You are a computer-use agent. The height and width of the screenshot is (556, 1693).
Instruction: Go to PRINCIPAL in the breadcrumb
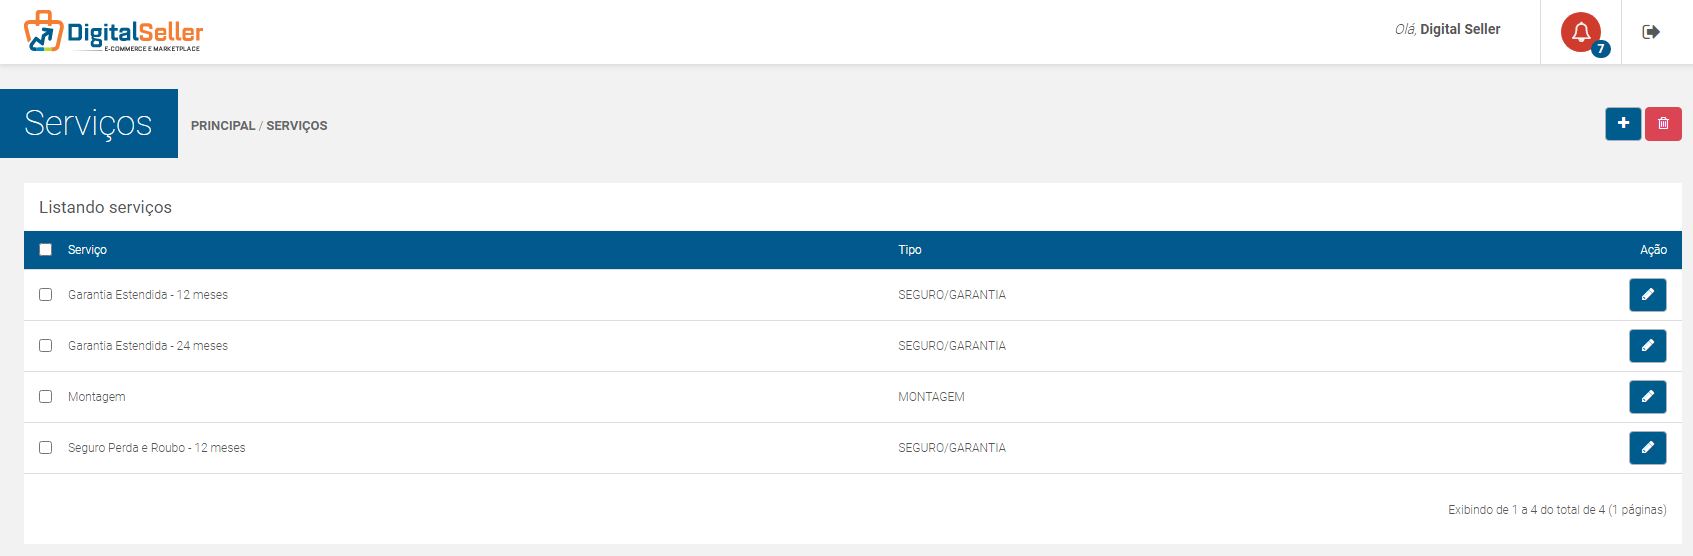[223, 126]
